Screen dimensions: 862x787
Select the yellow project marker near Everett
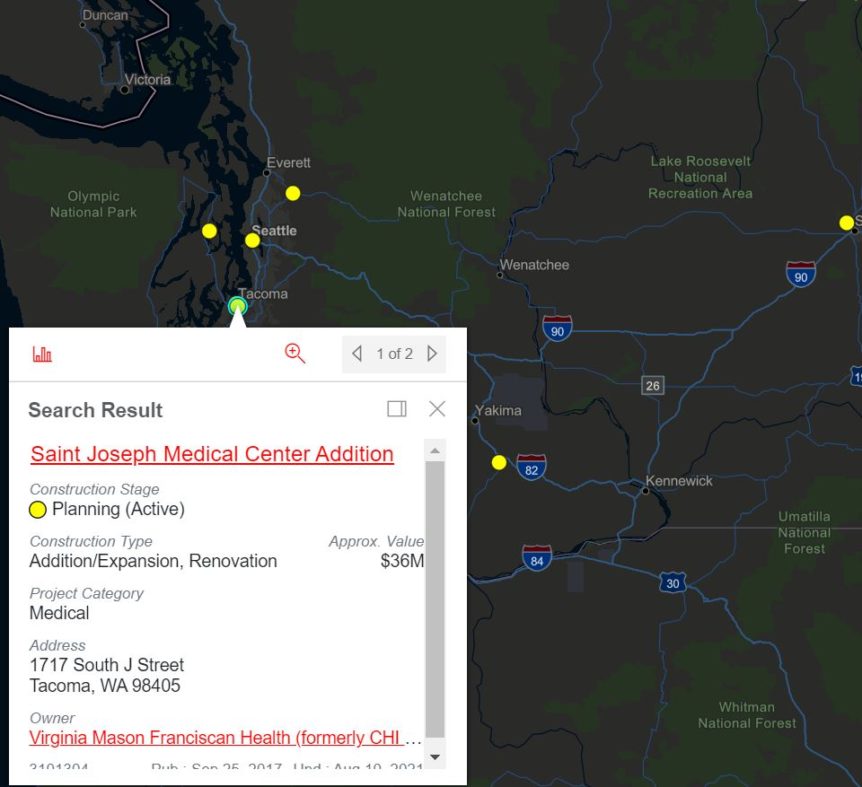click(x=292, y=193)
